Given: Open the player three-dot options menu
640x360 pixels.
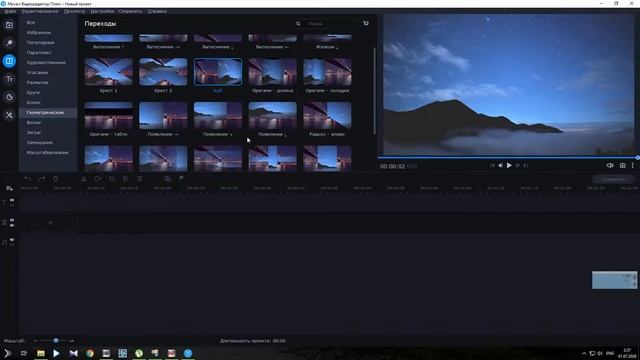Looking at the screenshot, I should coord(633,165).
